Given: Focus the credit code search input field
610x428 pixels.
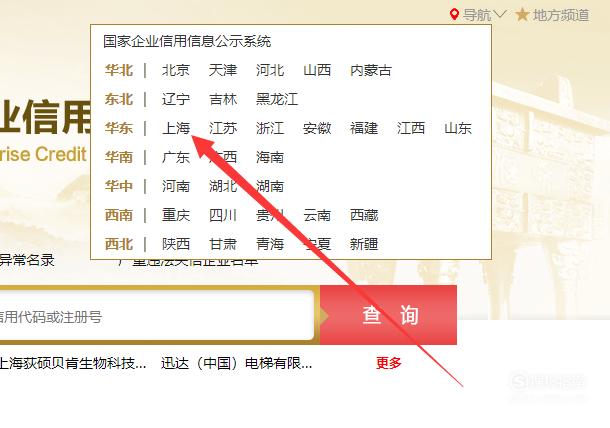Looking at the screenshot, I should click(156, 315).
